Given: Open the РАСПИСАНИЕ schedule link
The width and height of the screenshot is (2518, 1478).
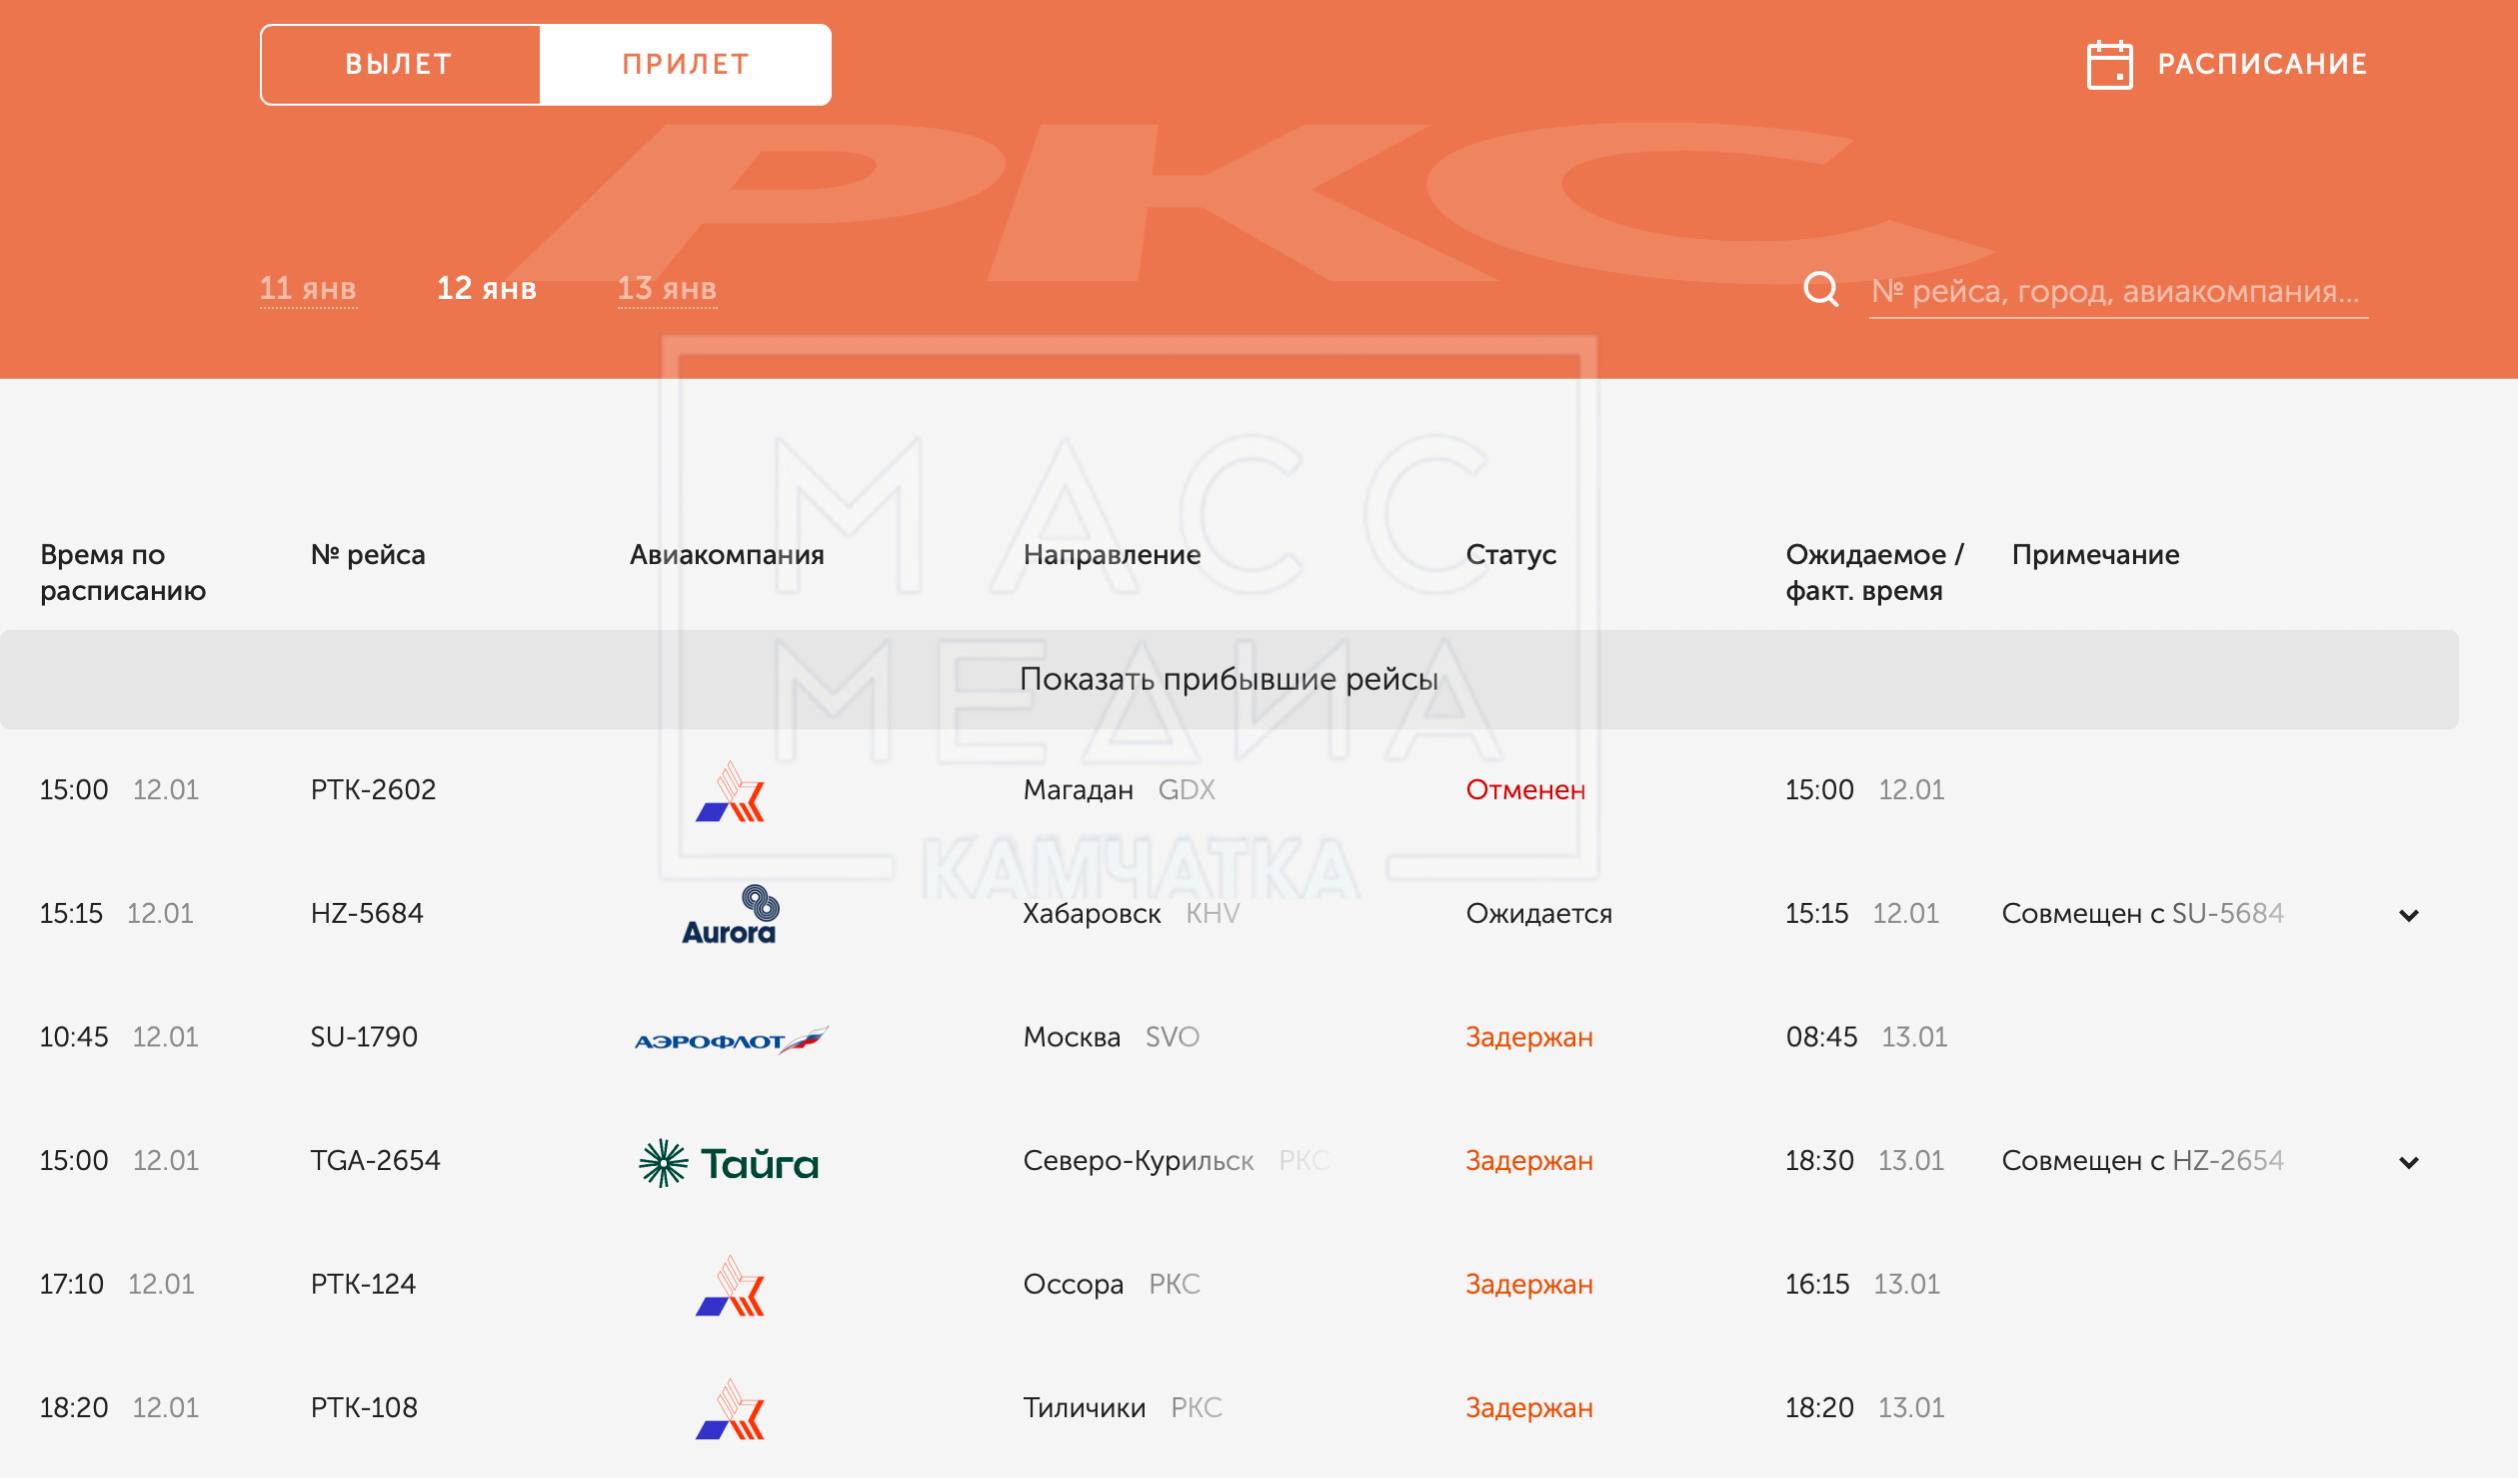Looking at the screenshot, I should pos(2262,65).
